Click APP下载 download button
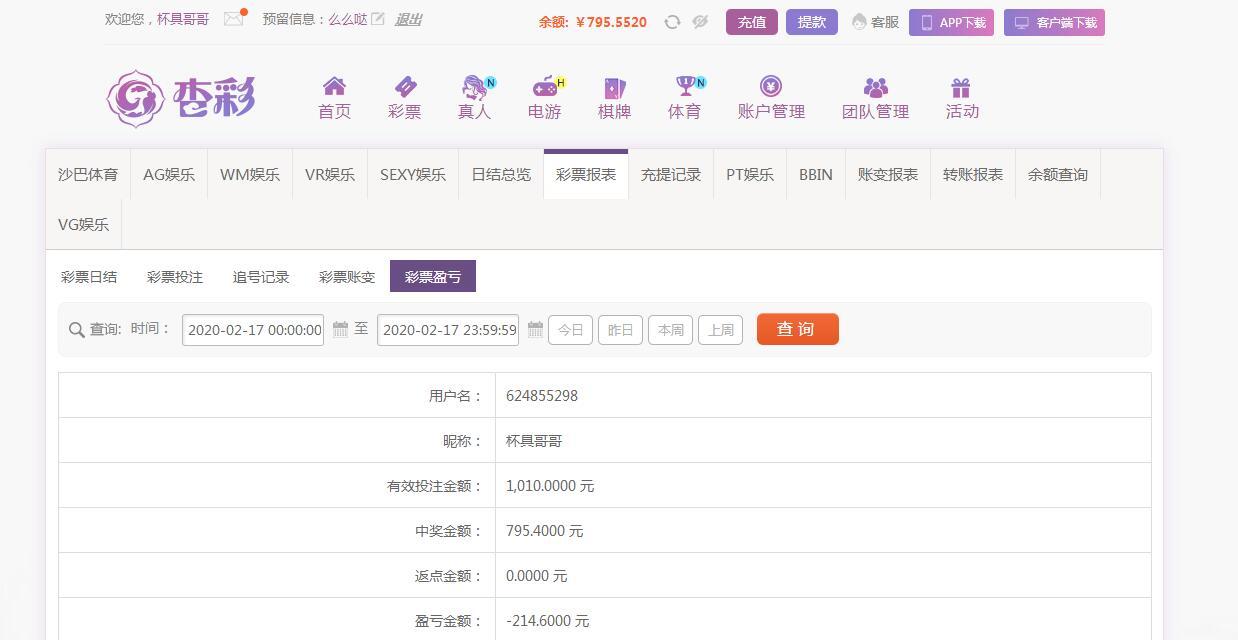1238x640 pixels. [951, 22]
